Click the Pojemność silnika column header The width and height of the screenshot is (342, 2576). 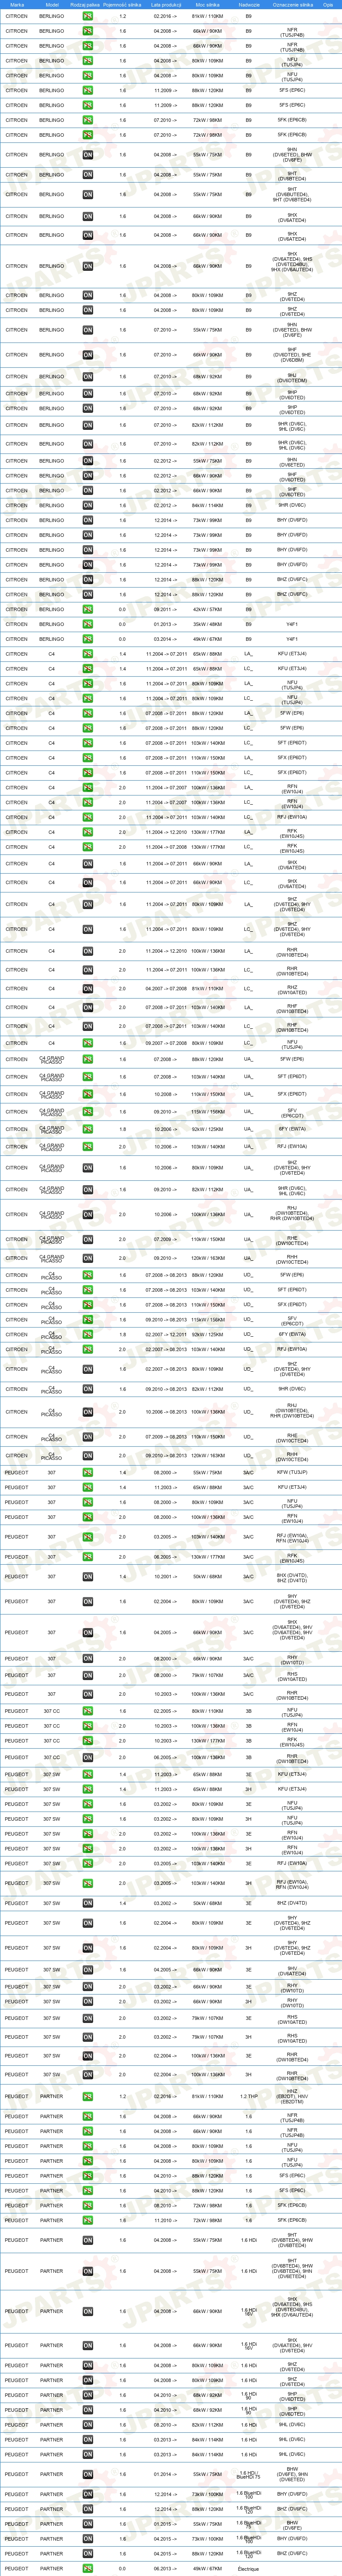[x=123, y=4]
